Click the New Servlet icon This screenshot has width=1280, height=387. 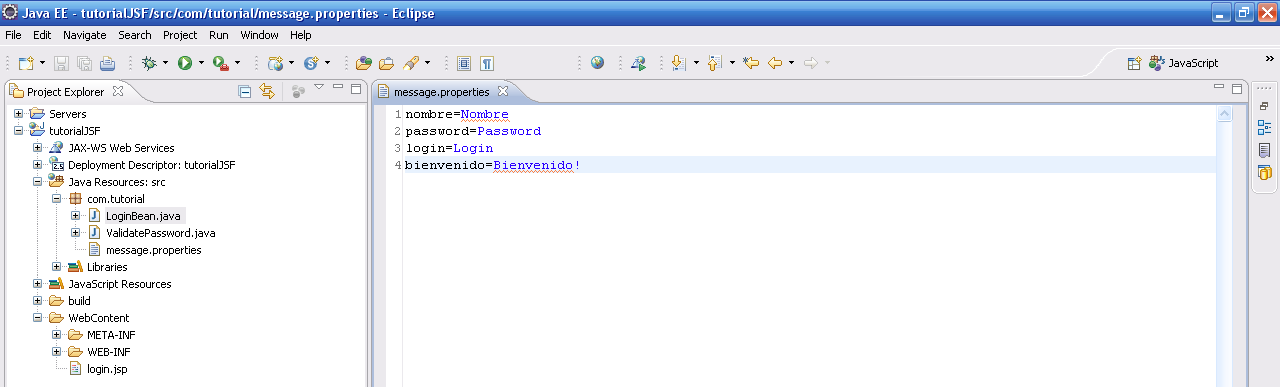[311, 63]
